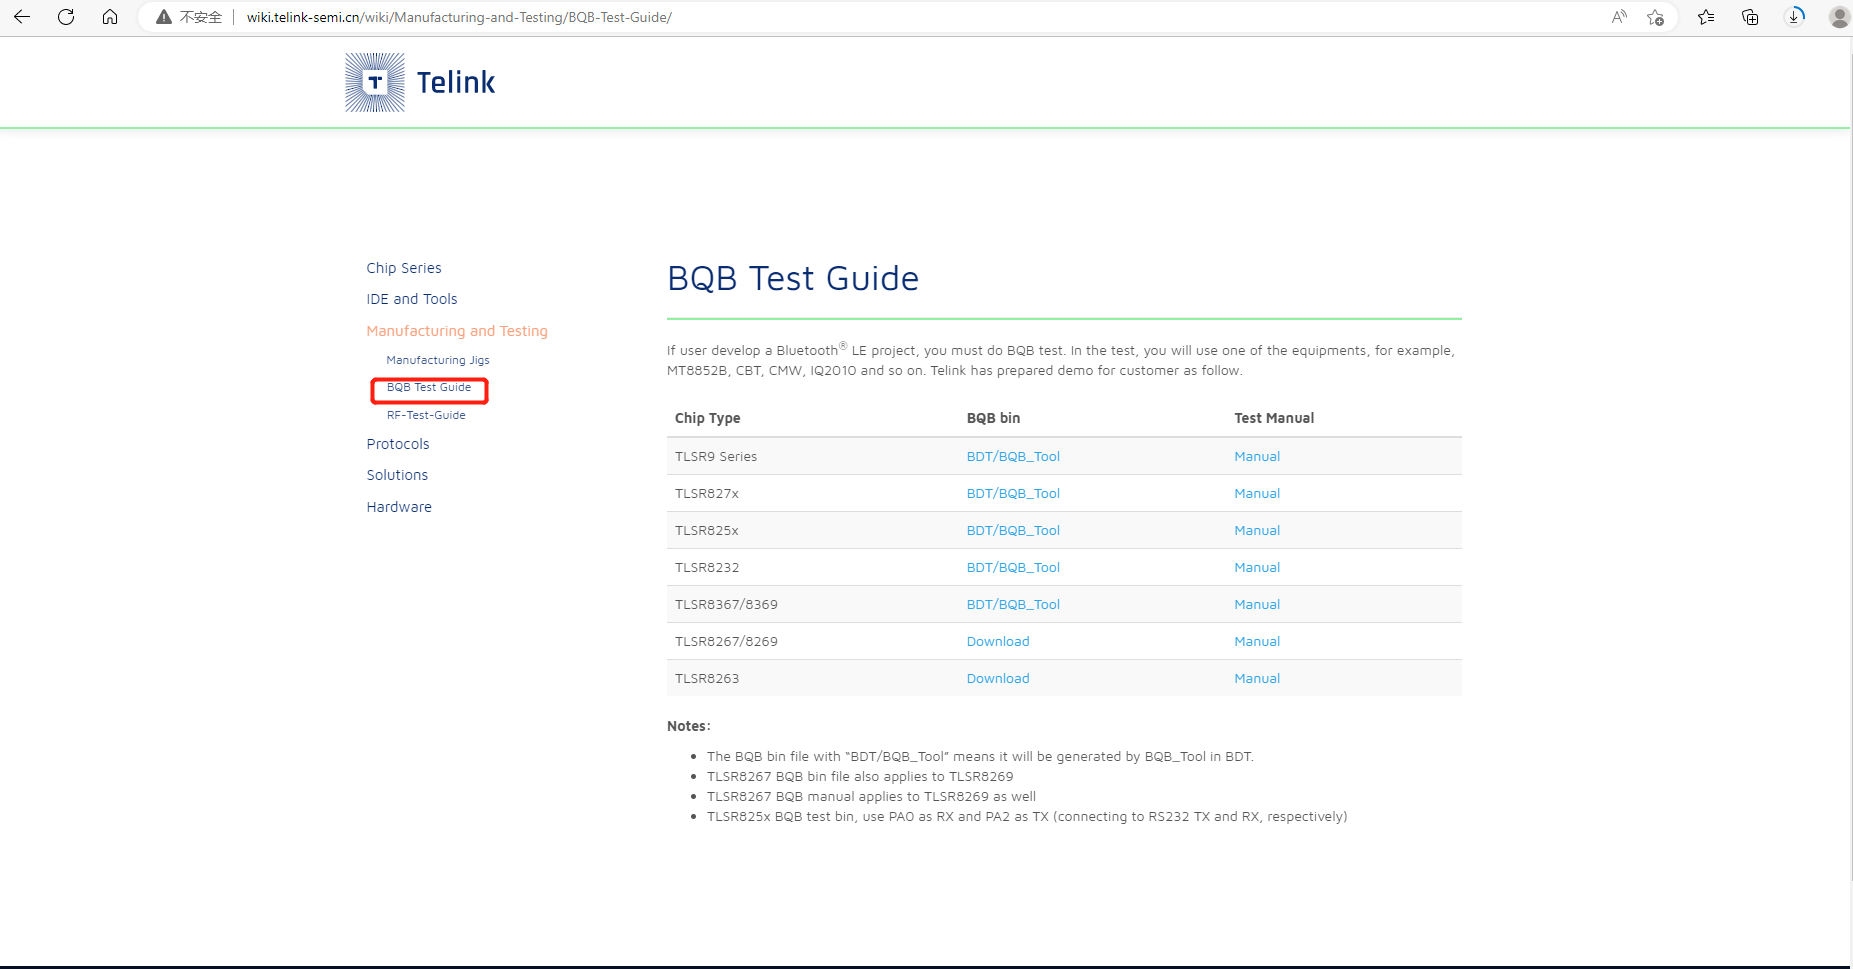This screenshot has height=969, width=1853.
Task: Open RF-Test-Guide in the sidebar
Action: [425, 414]
